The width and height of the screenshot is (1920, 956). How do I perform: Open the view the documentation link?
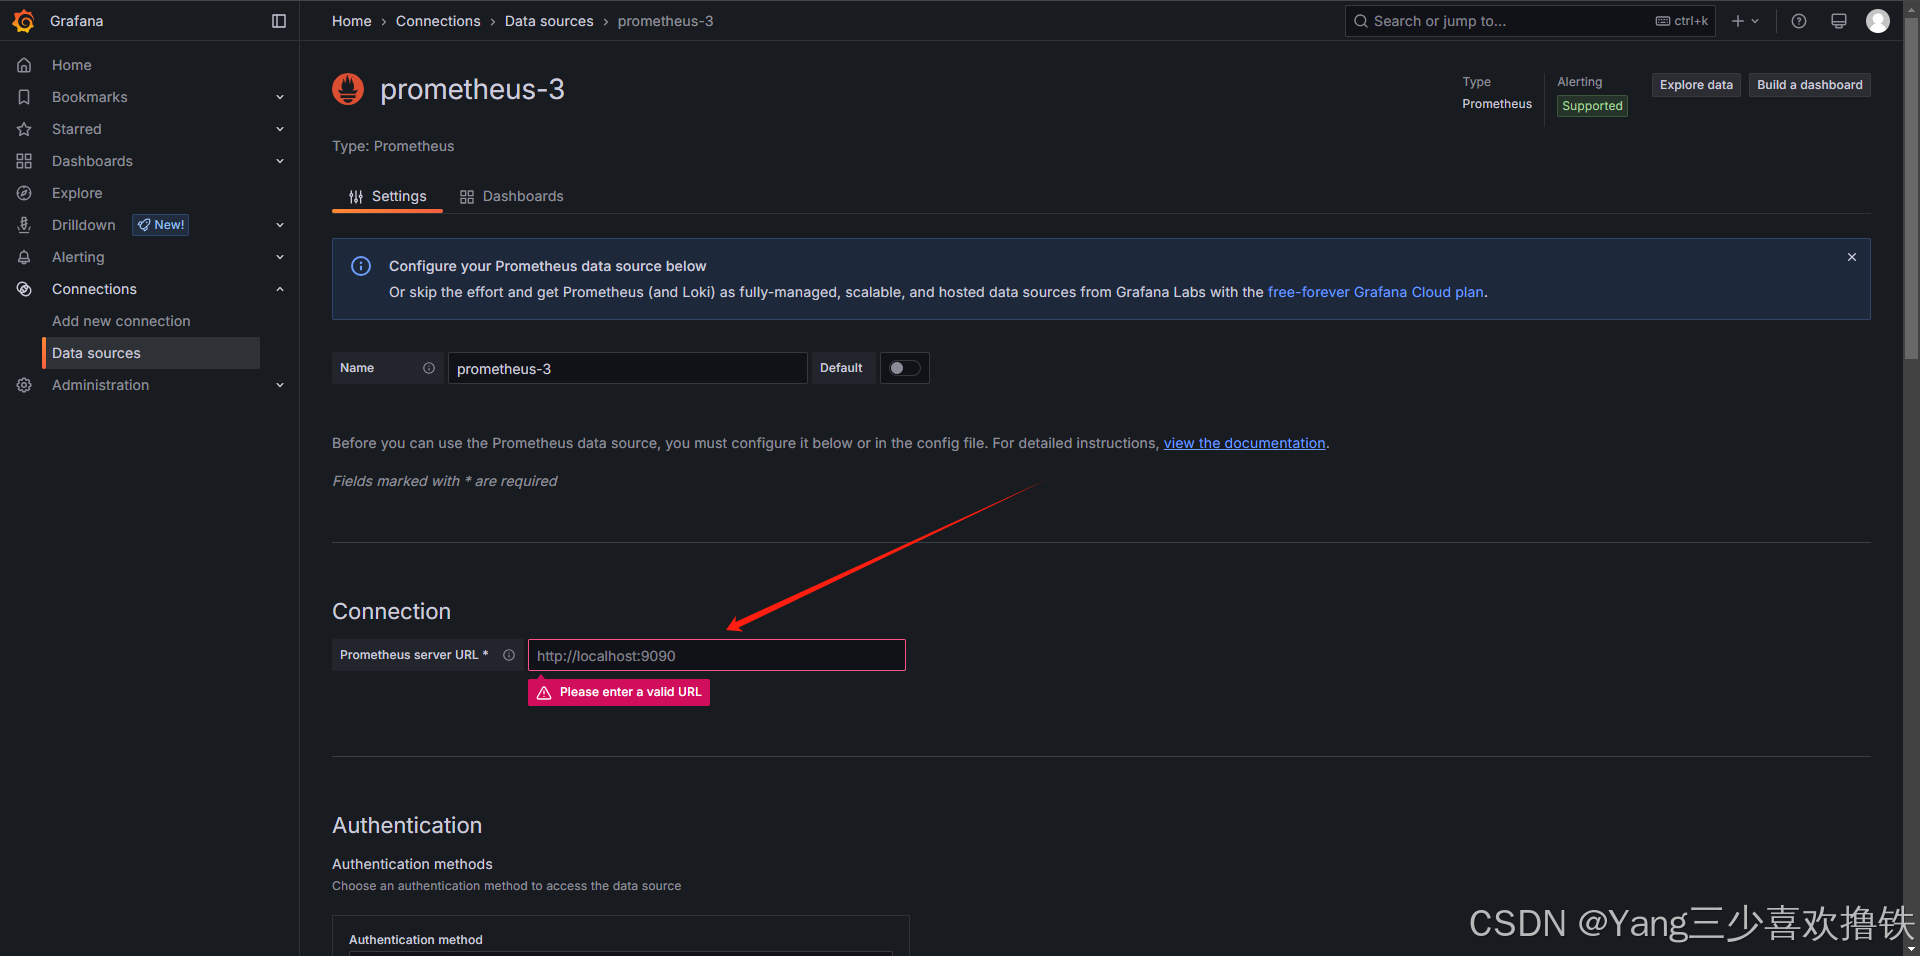1244,443
